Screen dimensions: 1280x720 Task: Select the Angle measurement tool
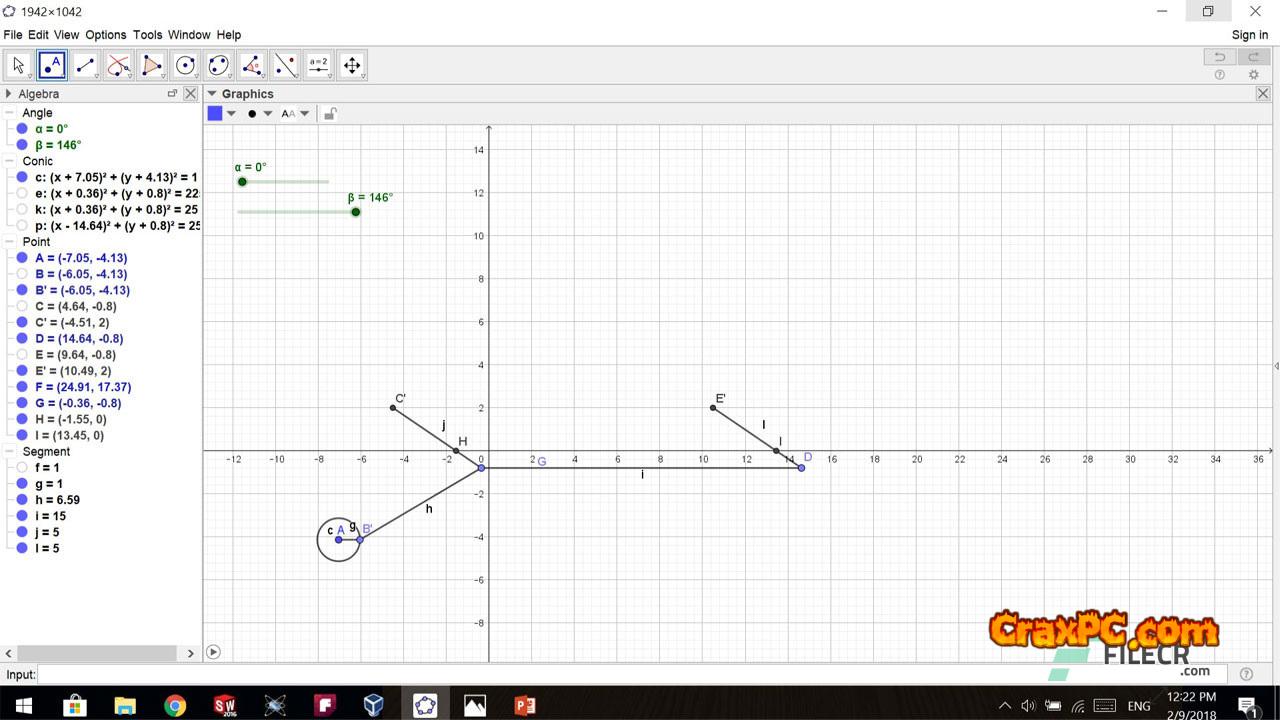pyautogui.click(x=252, y=66)
